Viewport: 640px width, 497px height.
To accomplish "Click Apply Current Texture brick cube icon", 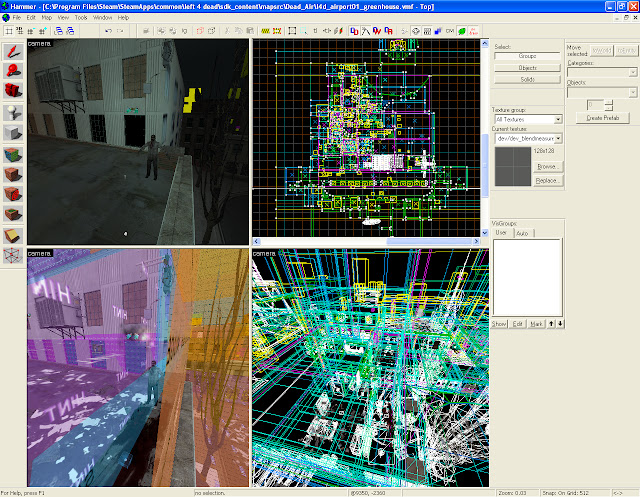I will tap(13, 174).
